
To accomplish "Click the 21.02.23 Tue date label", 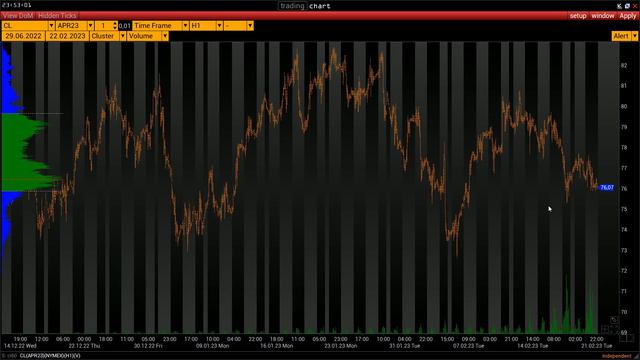I will tap(597, 346).
